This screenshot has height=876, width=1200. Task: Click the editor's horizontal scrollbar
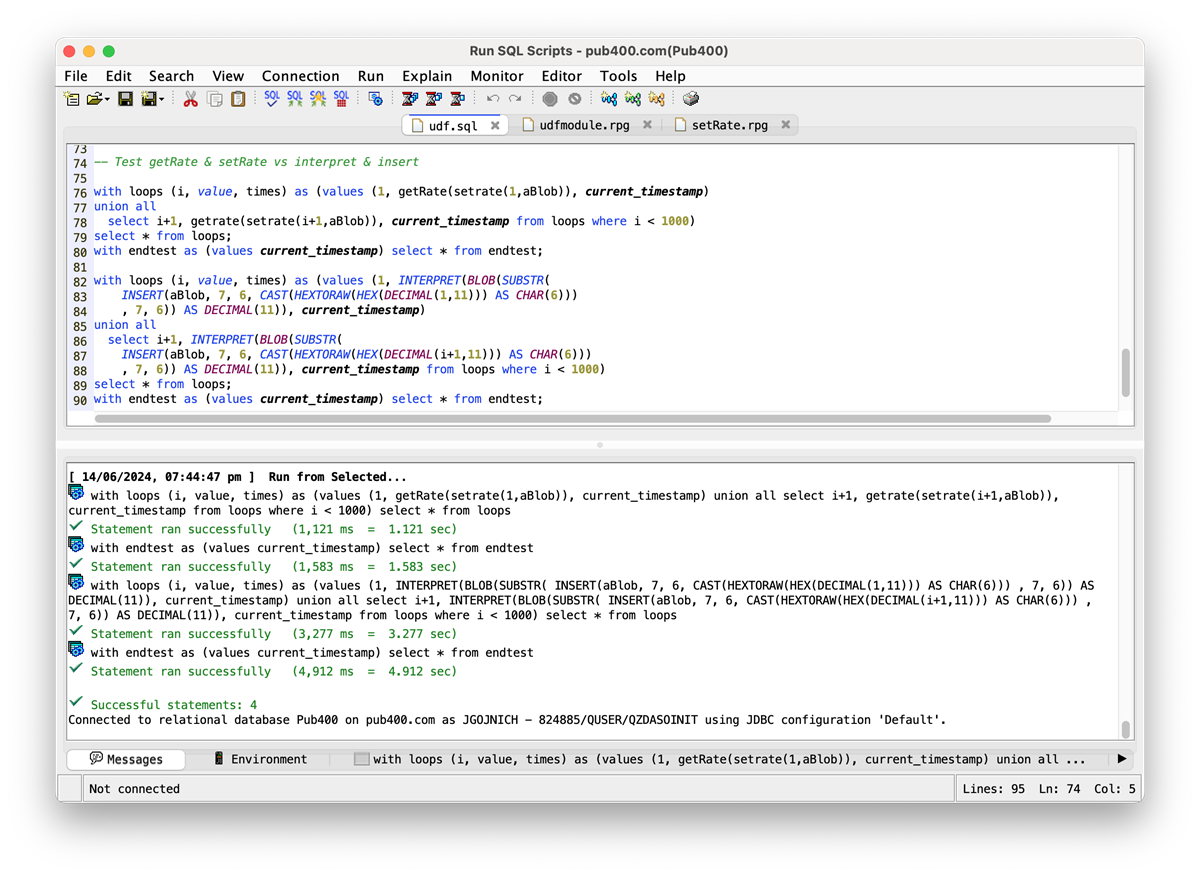pyautogui.click(x=572, y=418)
